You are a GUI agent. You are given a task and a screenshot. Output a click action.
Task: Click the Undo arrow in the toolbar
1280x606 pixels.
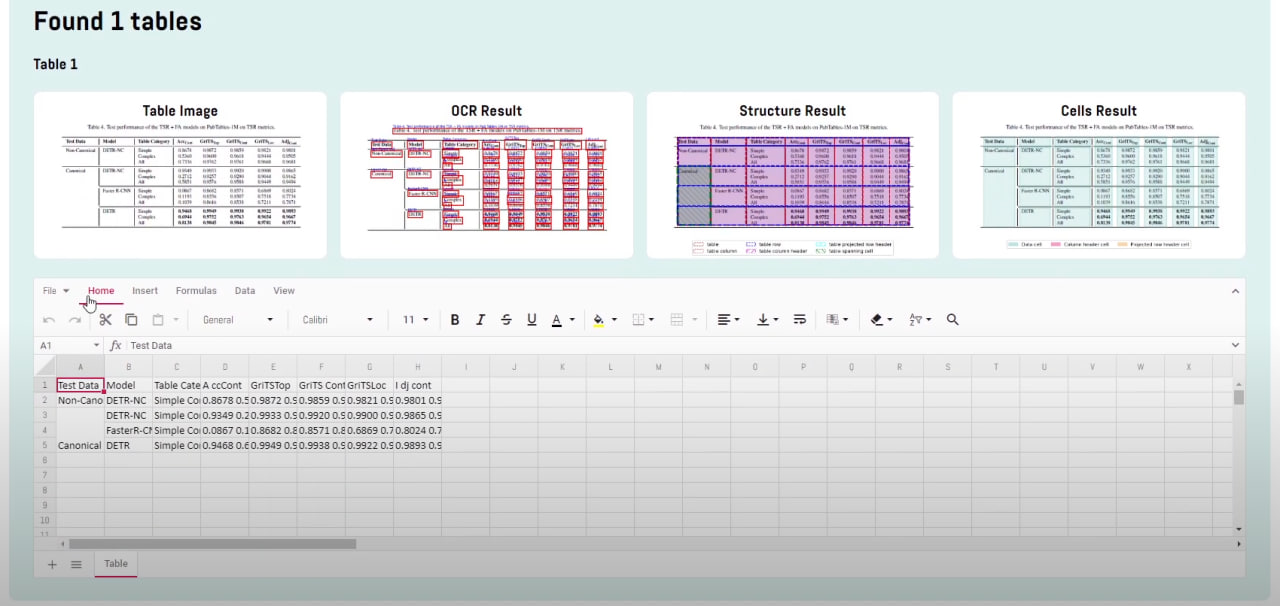pyautogui.click(x=49, y=320)
